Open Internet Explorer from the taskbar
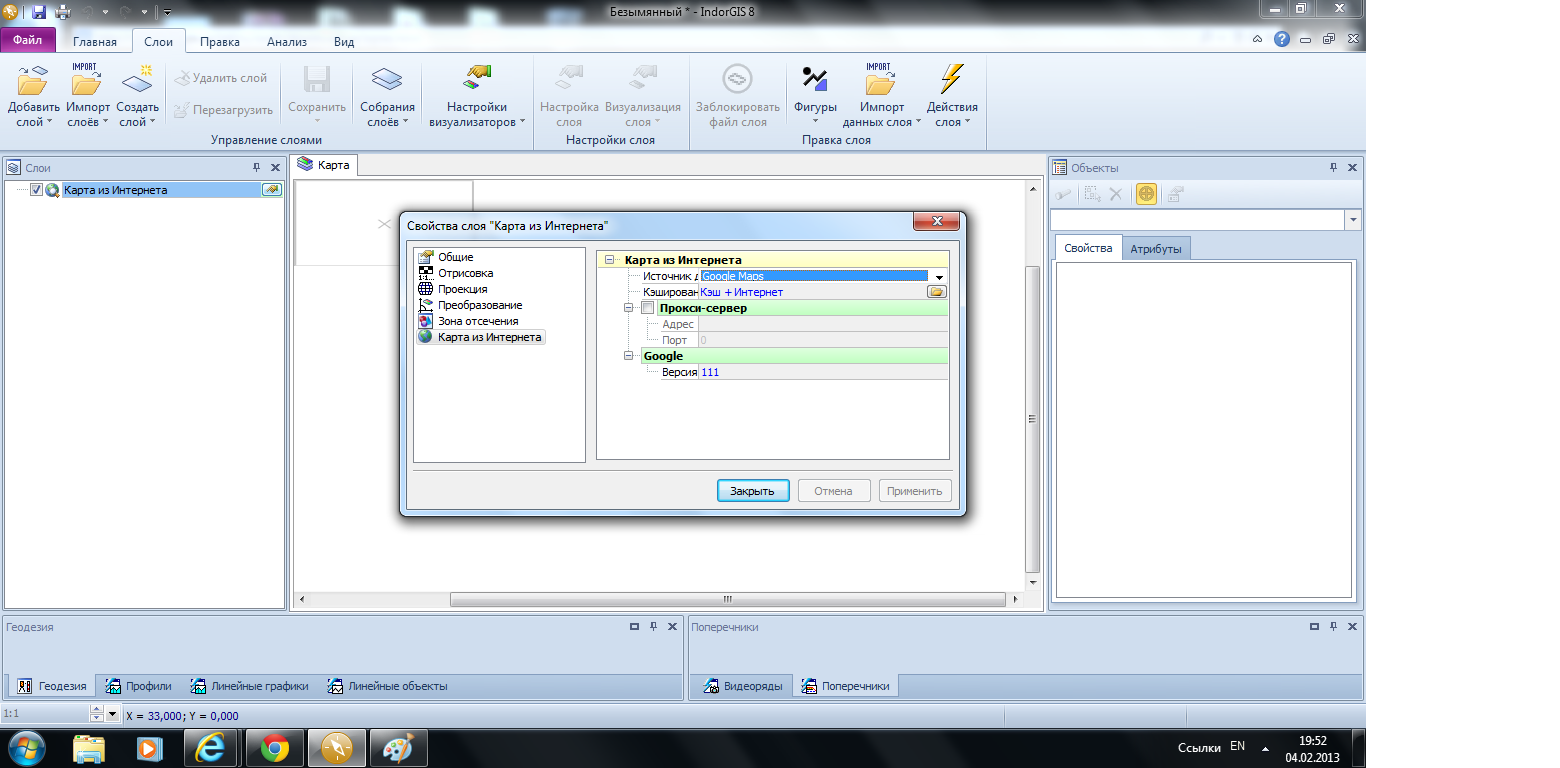1560x768 pixels. coord(209,747)
